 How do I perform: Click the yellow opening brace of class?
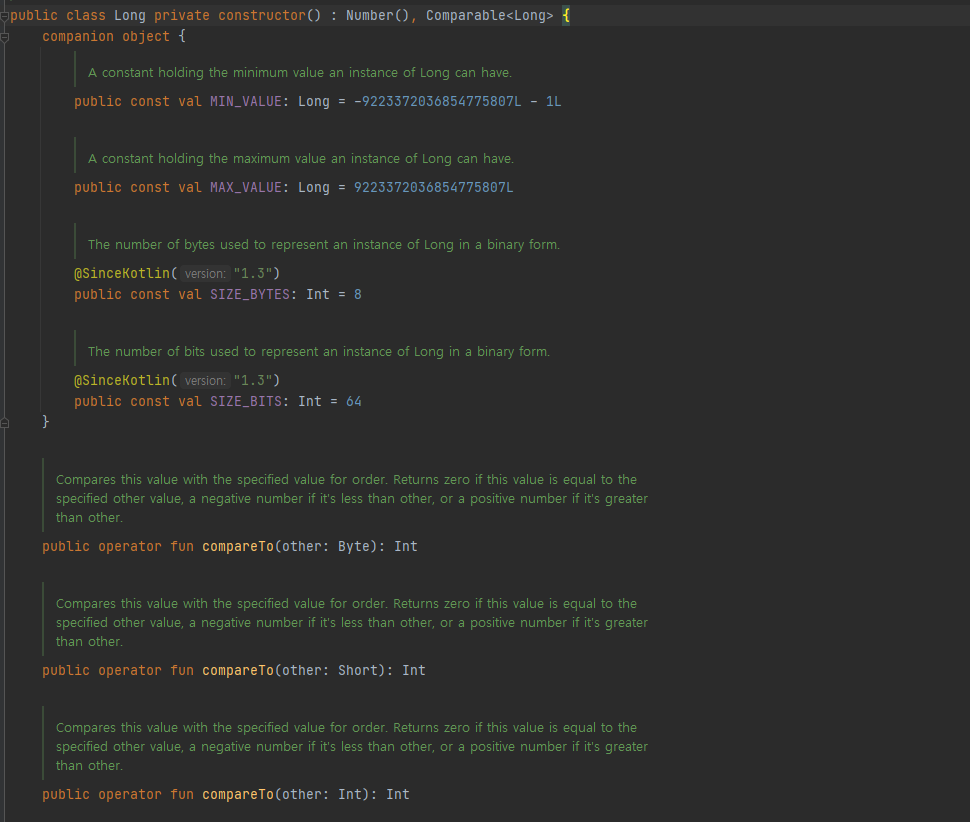pyautogui.click(x=565, y=15)
